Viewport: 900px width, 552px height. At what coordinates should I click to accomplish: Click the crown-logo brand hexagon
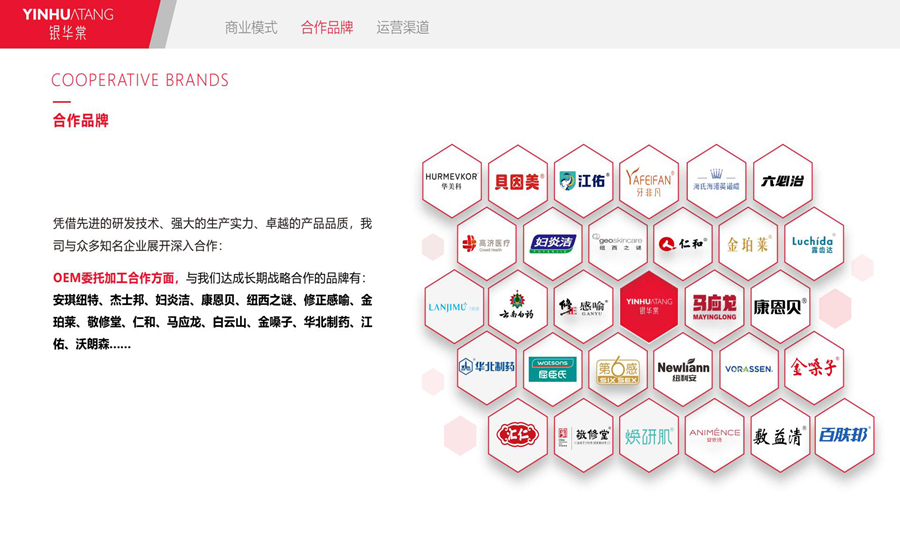(x=716, y=181)
